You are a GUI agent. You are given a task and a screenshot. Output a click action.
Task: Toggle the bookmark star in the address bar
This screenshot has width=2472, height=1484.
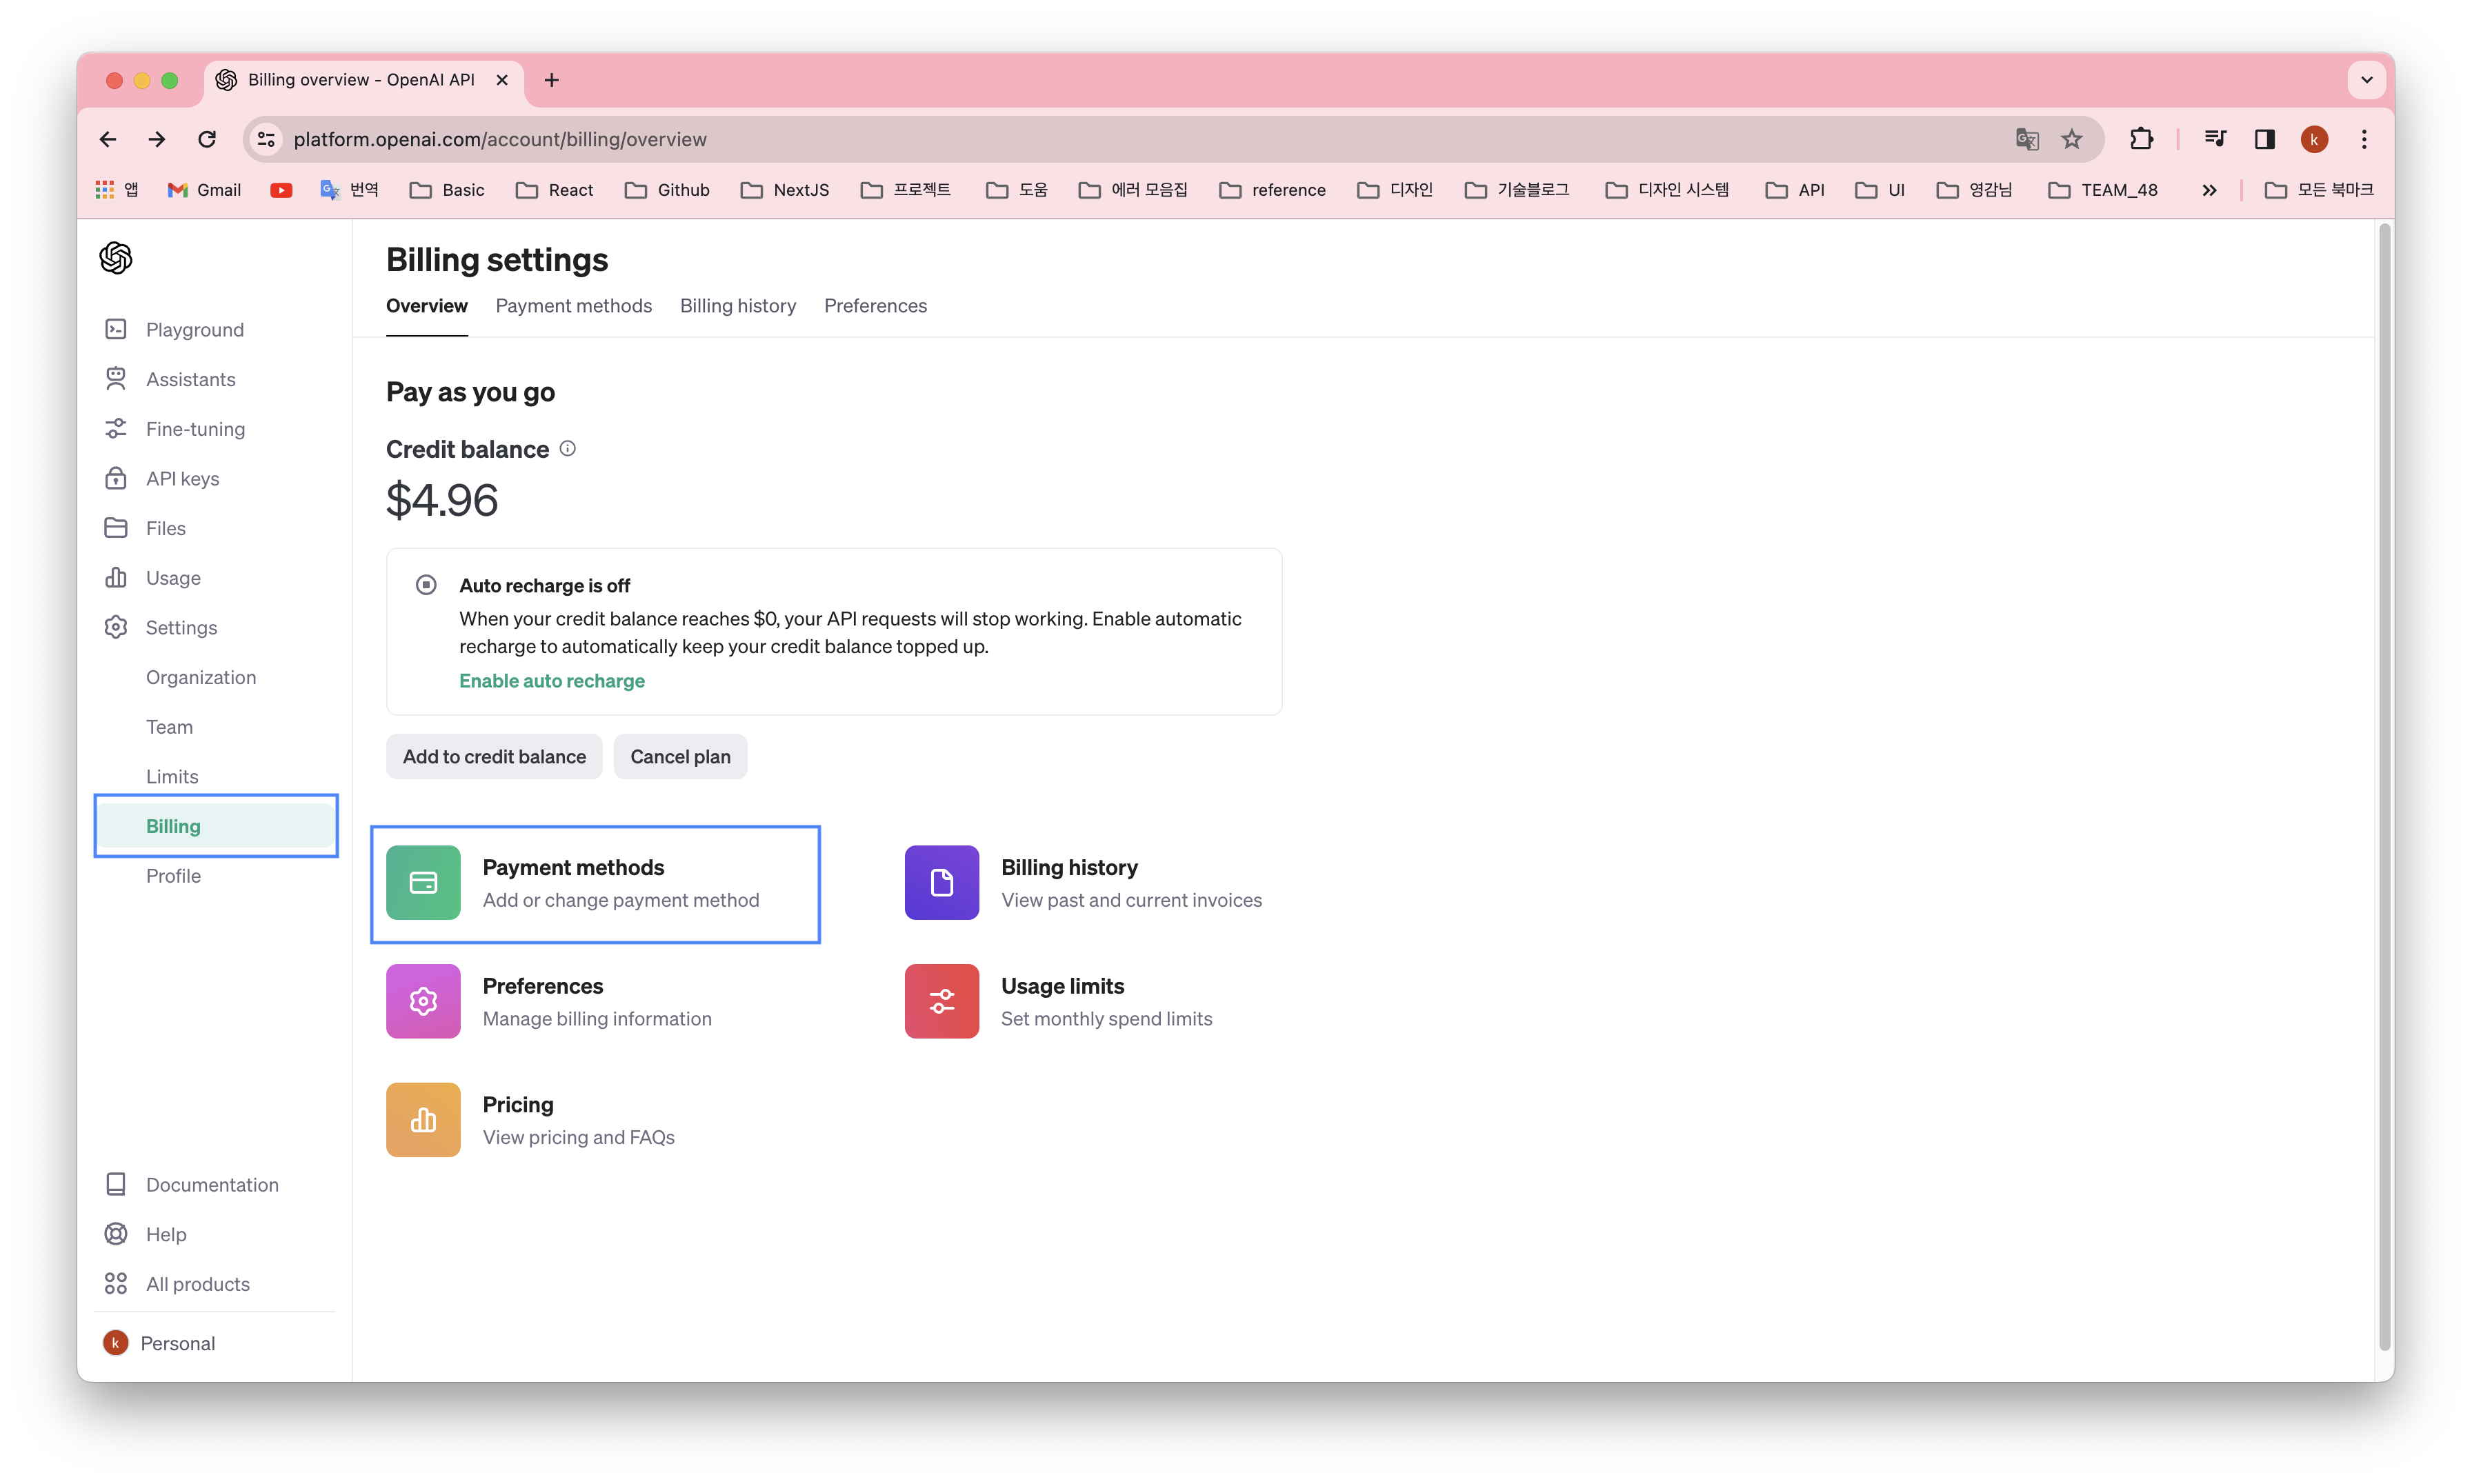tap(2072, 139)
